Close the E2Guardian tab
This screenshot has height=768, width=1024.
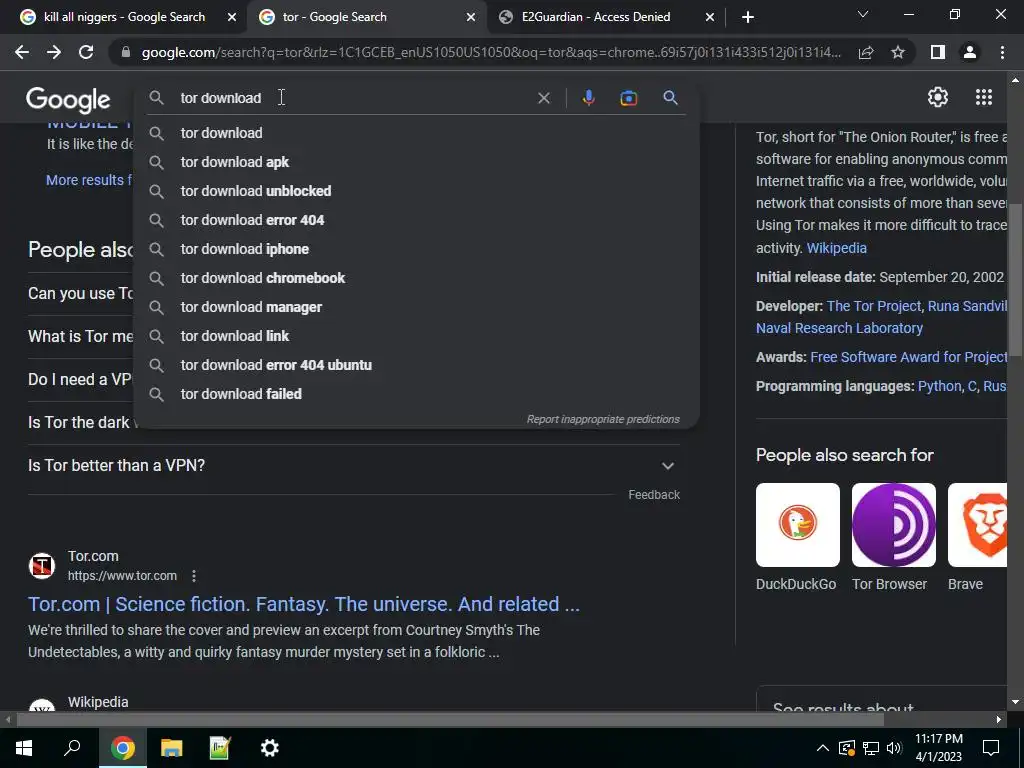710,17
